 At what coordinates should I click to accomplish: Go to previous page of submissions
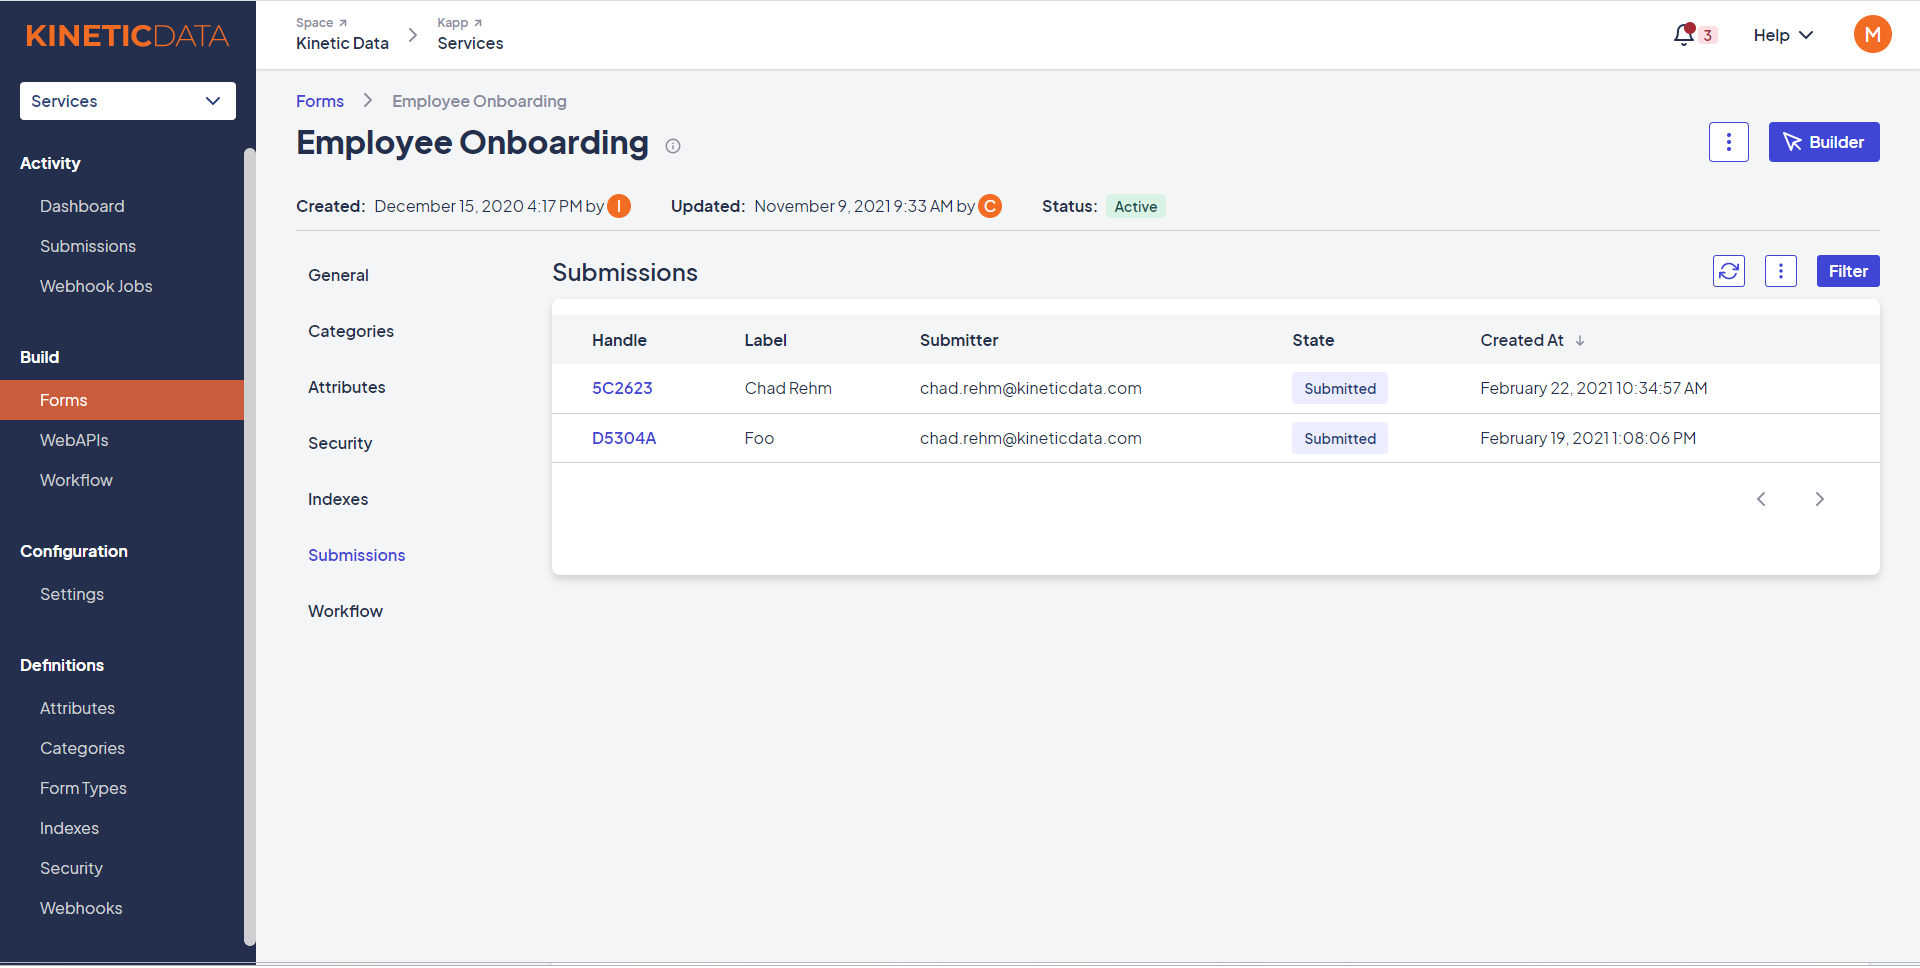(1761, 499)
